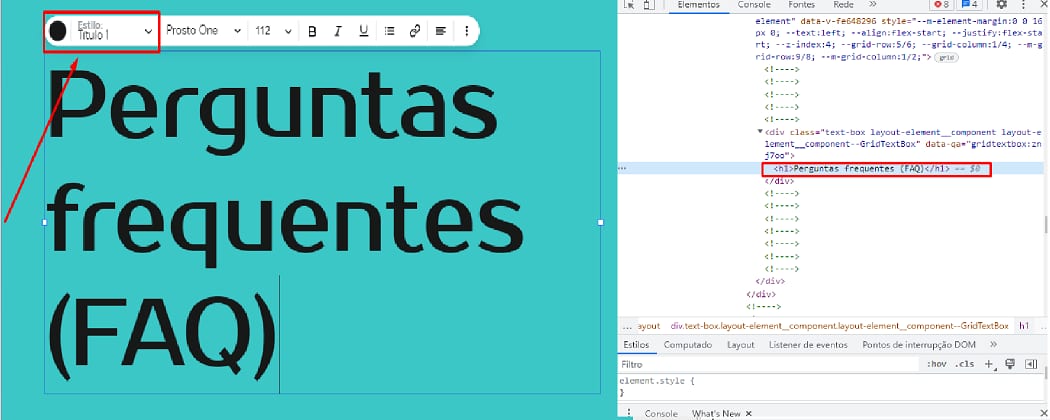Image resolution: width=1050 pixels, height=420 pixels.
Task: Open DevTools settings gear
Action: click(x=1001, y=5)
